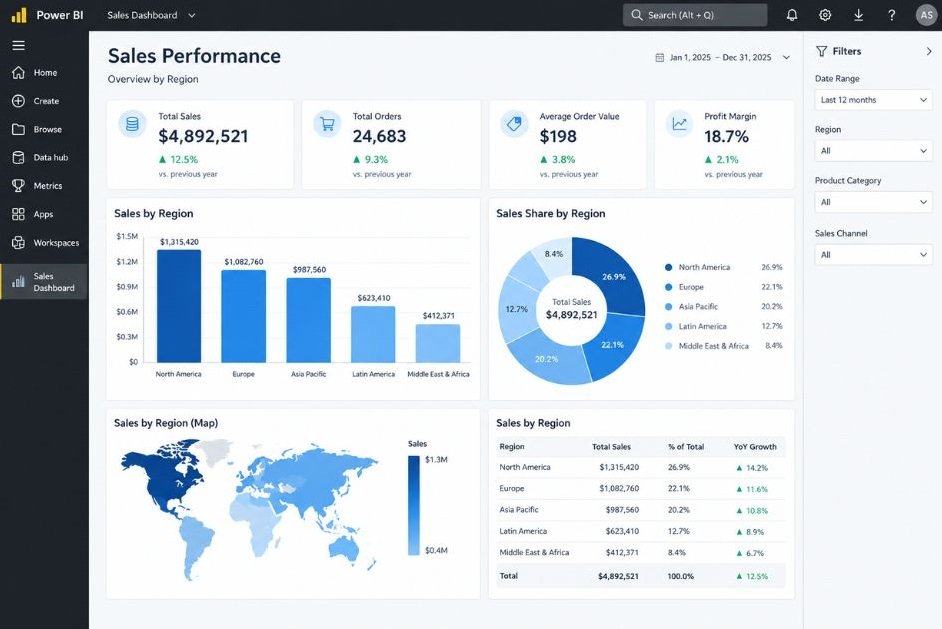Click the Total Orders cart icon
Image resolution: width=942 pixels, height=629 pixels.
[x=327, y=124]
